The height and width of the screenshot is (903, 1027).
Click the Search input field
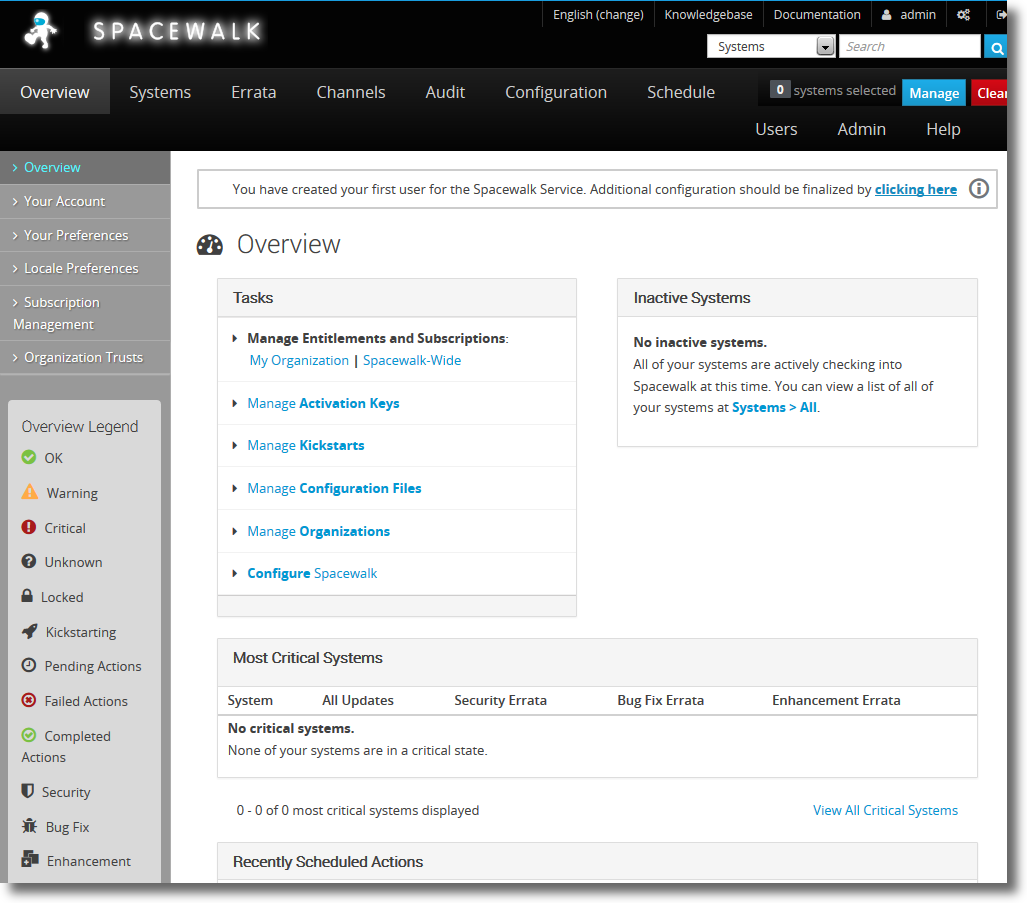(x=910, y=46)
